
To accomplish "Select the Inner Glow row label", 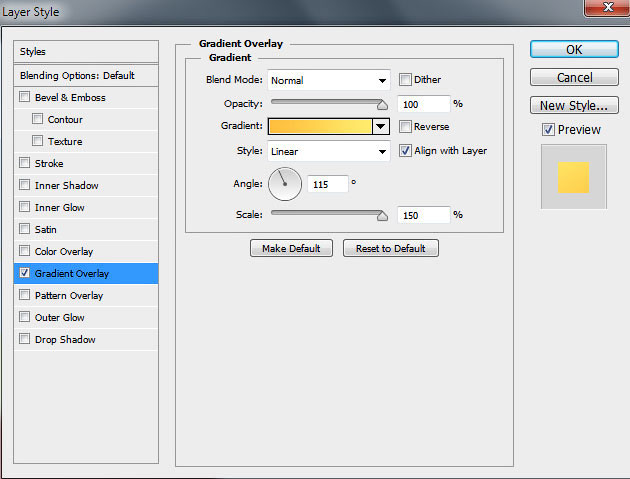I will pos(59,208).
